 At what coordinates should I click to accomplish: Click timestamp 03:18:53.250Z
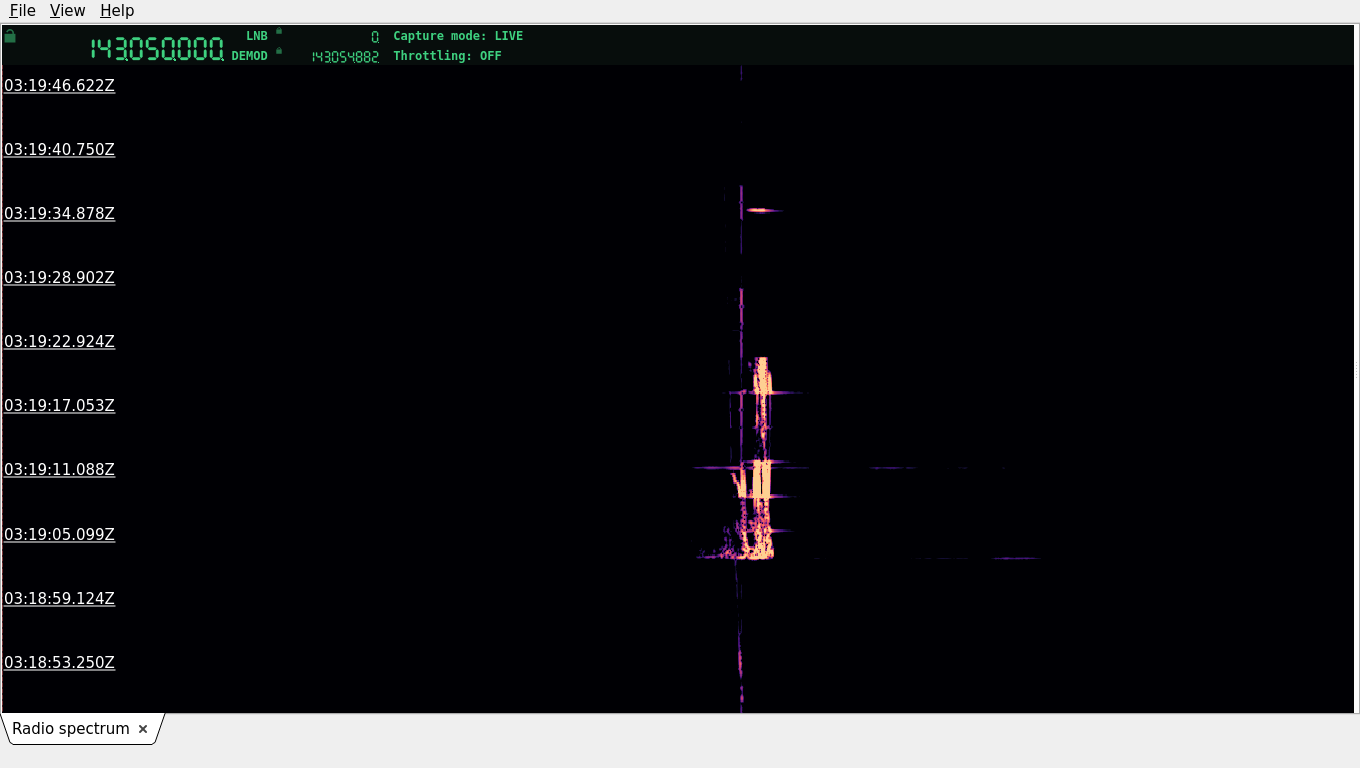(x=60, y=663)
